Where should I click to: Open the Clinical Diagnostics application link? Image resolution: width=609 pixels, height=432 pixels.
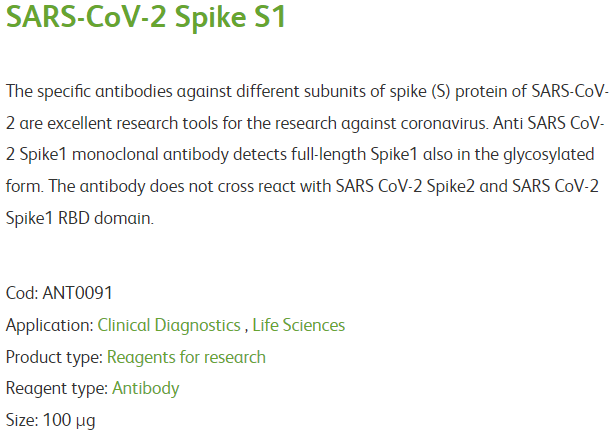point(169,326)
